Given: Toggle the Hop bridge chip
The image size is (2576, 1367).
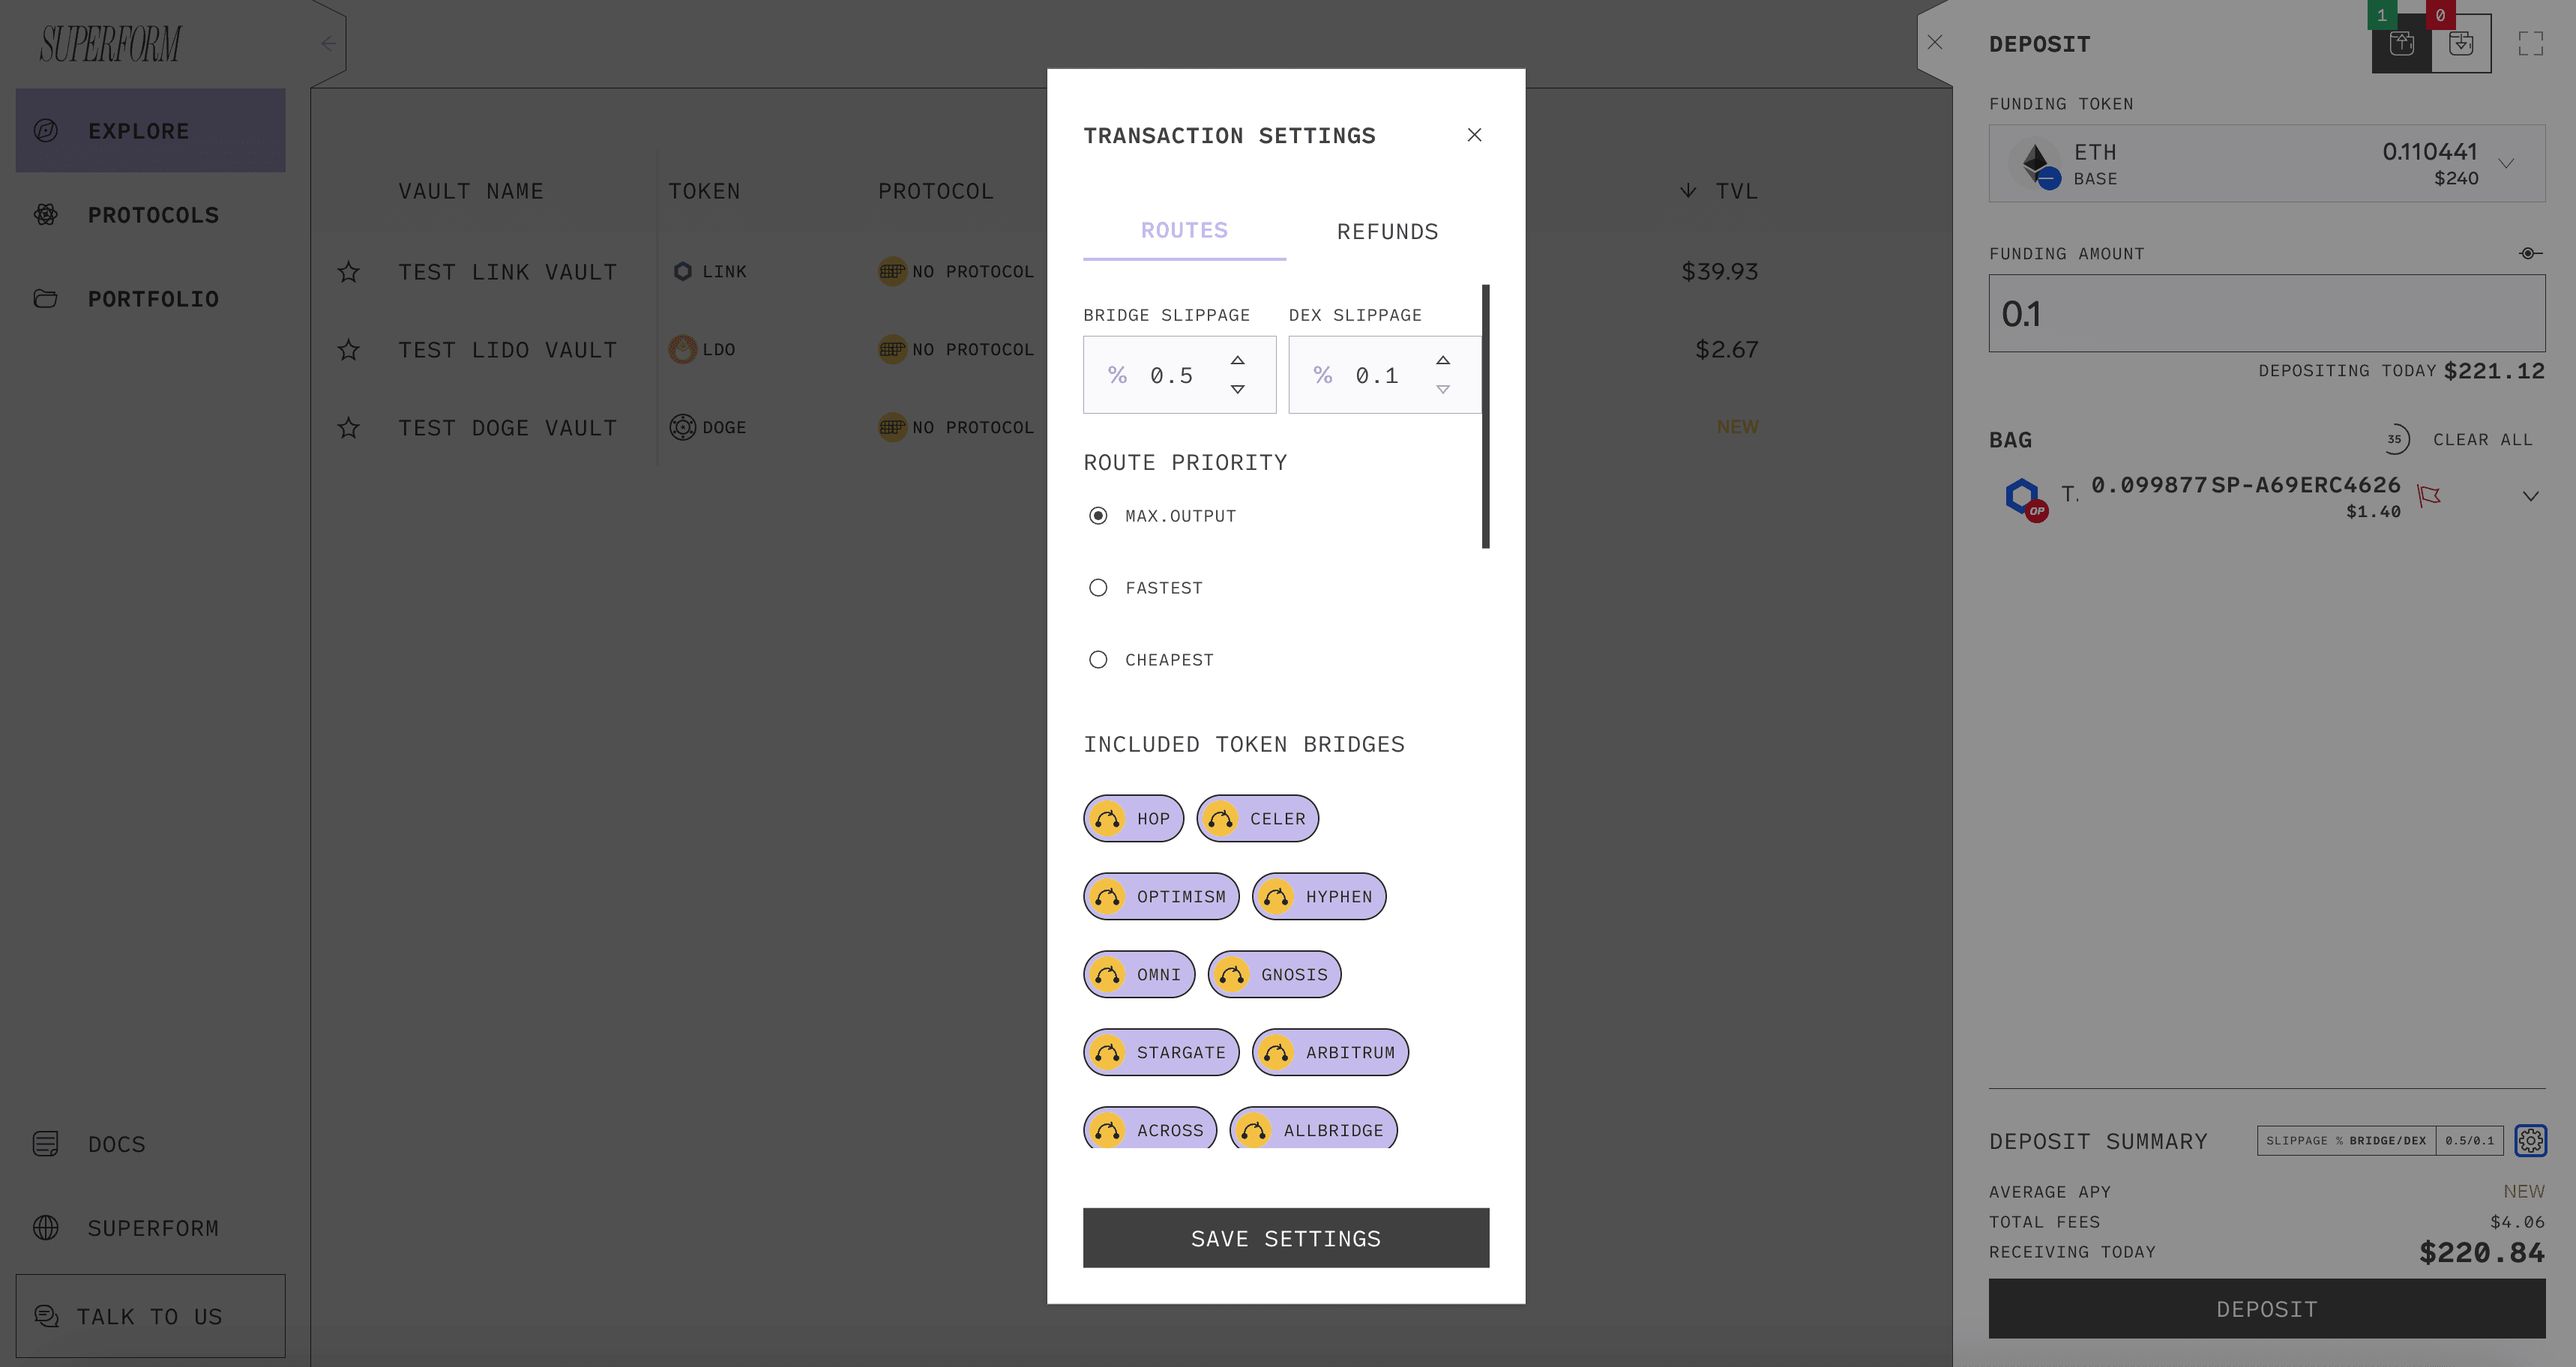Looking at the screenshot, I should coord(1133,819).
